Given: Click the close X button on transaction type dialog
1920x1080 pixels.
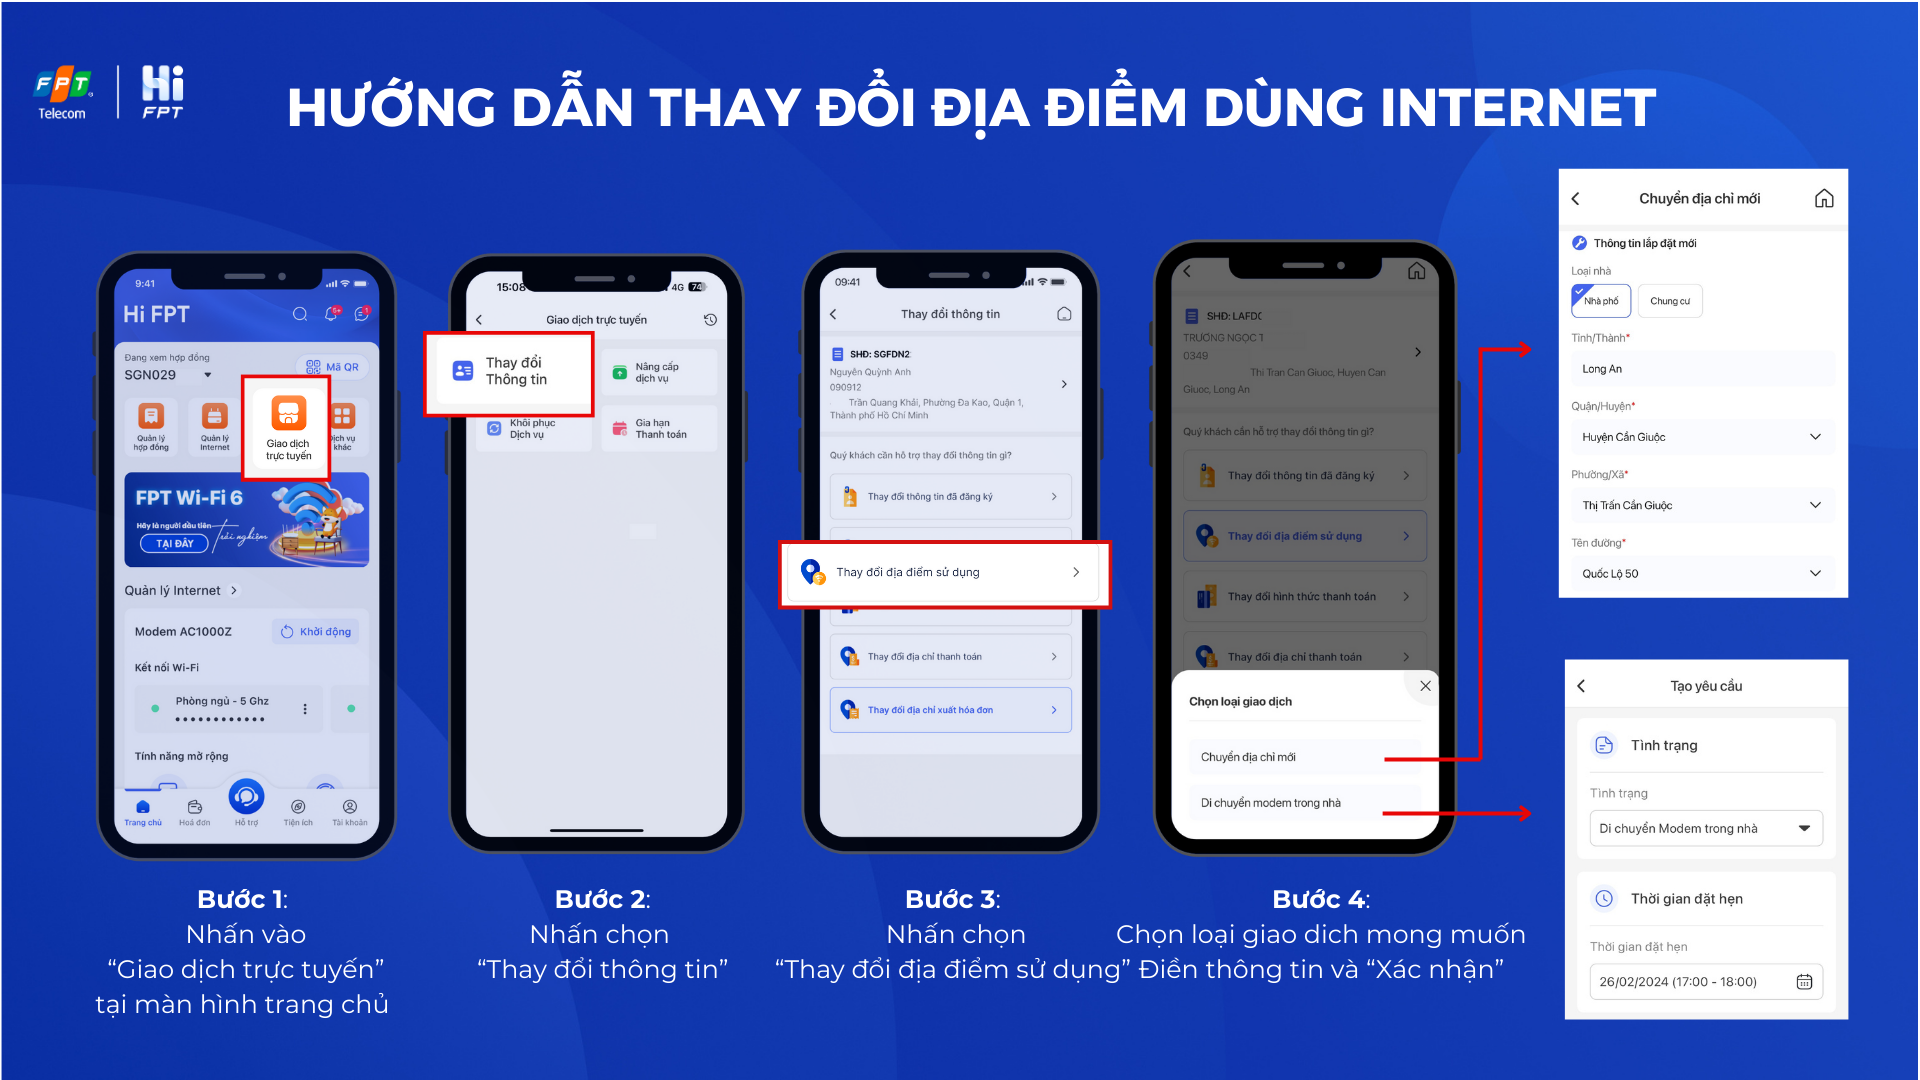Looking at the screenshot, I should click(1425, 686).
